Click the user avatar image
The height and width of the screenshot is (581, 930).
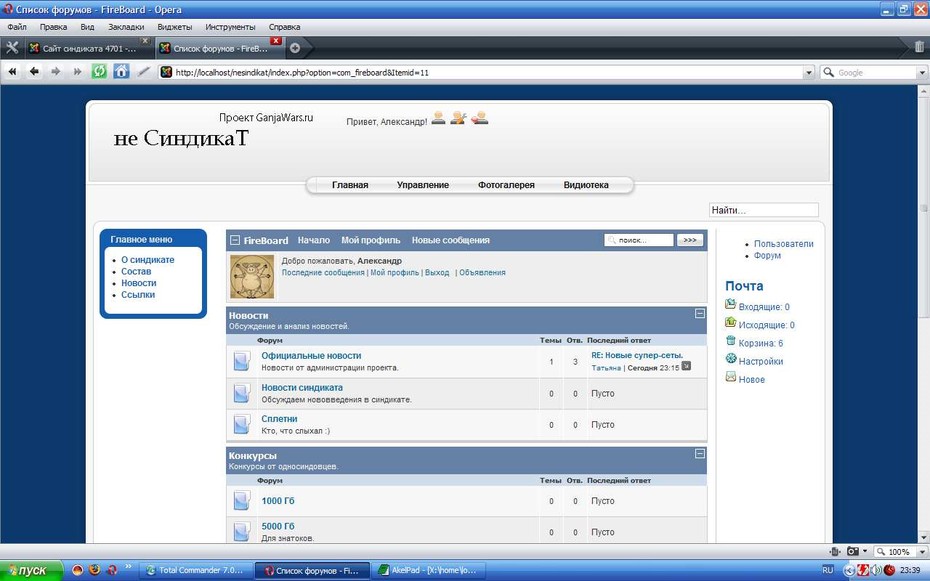252,276
